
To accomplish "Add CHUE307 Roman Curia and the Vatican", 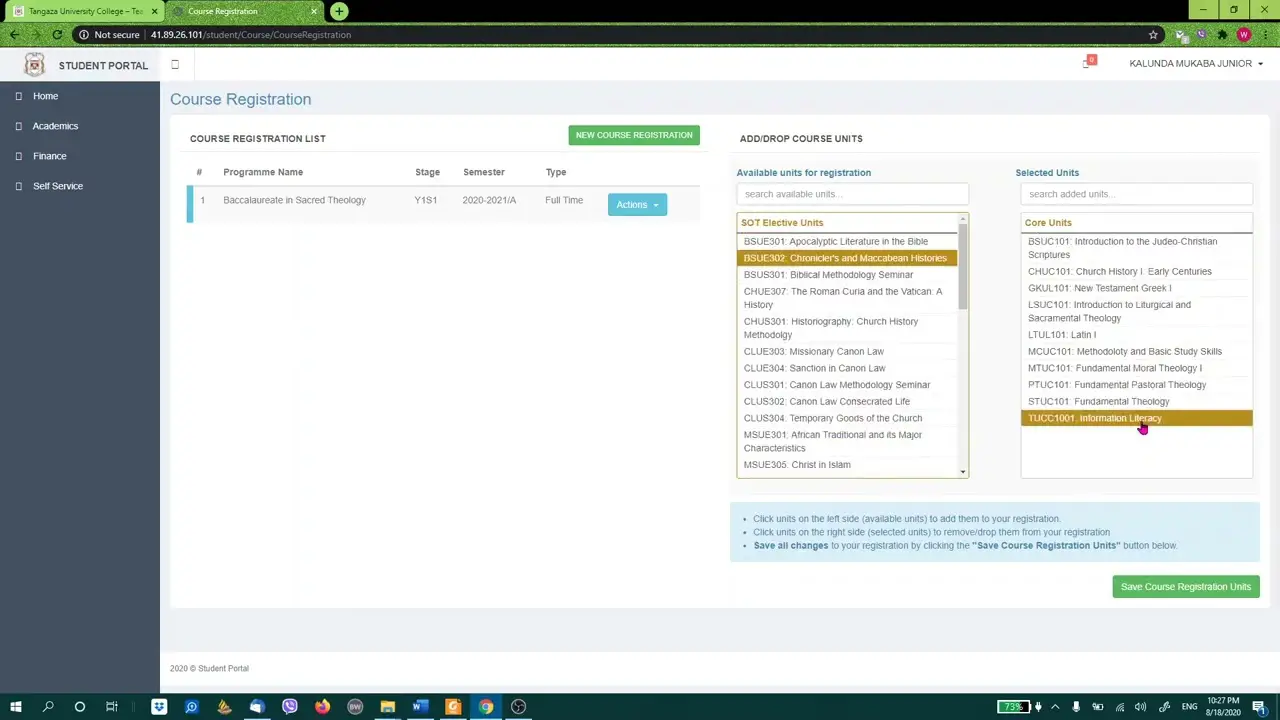I will click(x=847, y=298).
